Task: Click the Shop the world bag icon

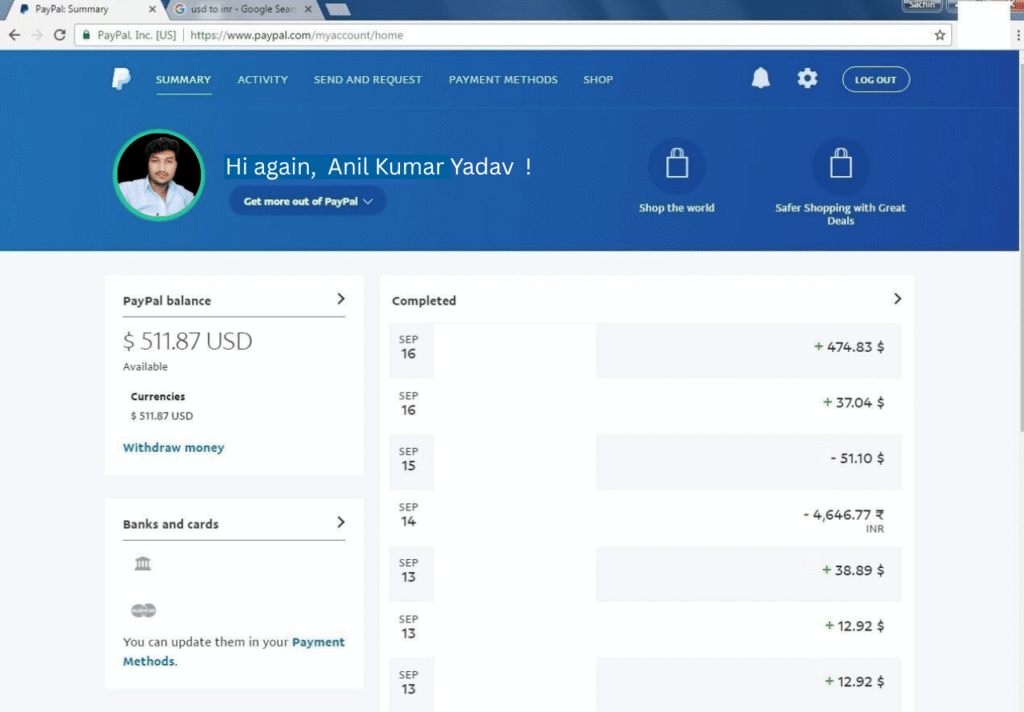Action: pos(677,165)
